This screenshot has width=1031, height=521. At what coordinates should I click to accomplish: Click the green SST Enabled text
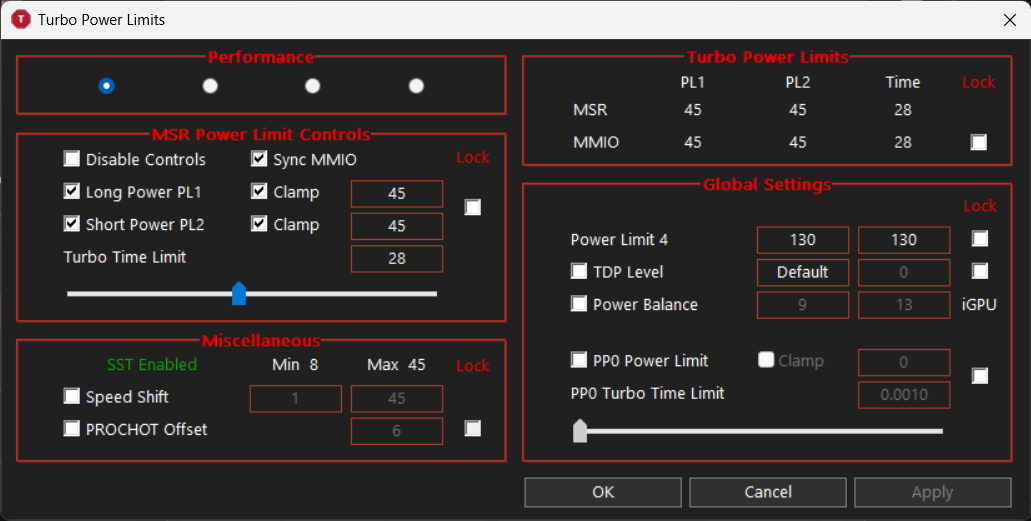(x=152, y=364)
